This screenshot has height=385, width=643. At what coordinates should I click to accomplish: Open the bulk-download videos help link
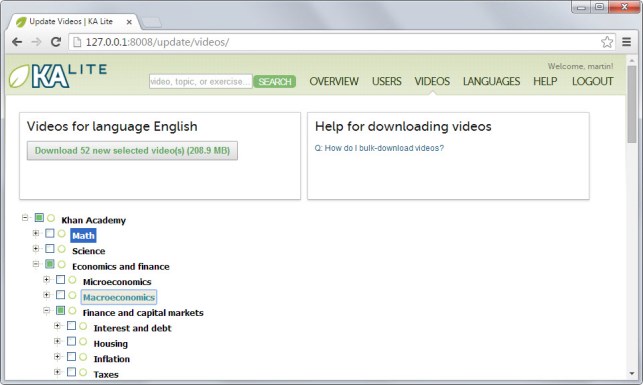[x=379, y=148]
